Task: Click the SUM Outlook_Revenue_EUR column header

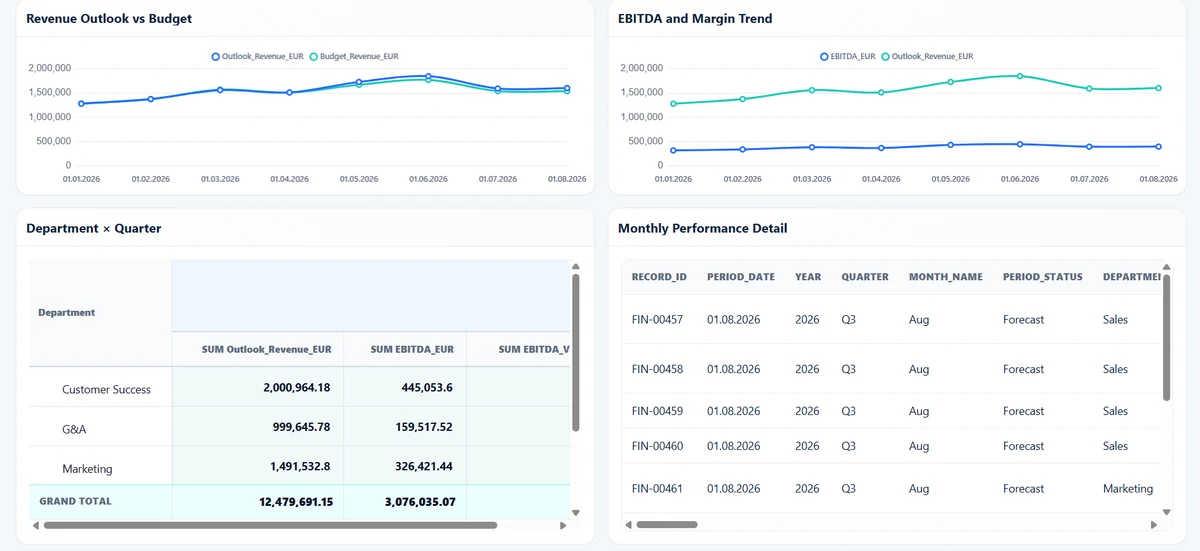Action: 266,350
